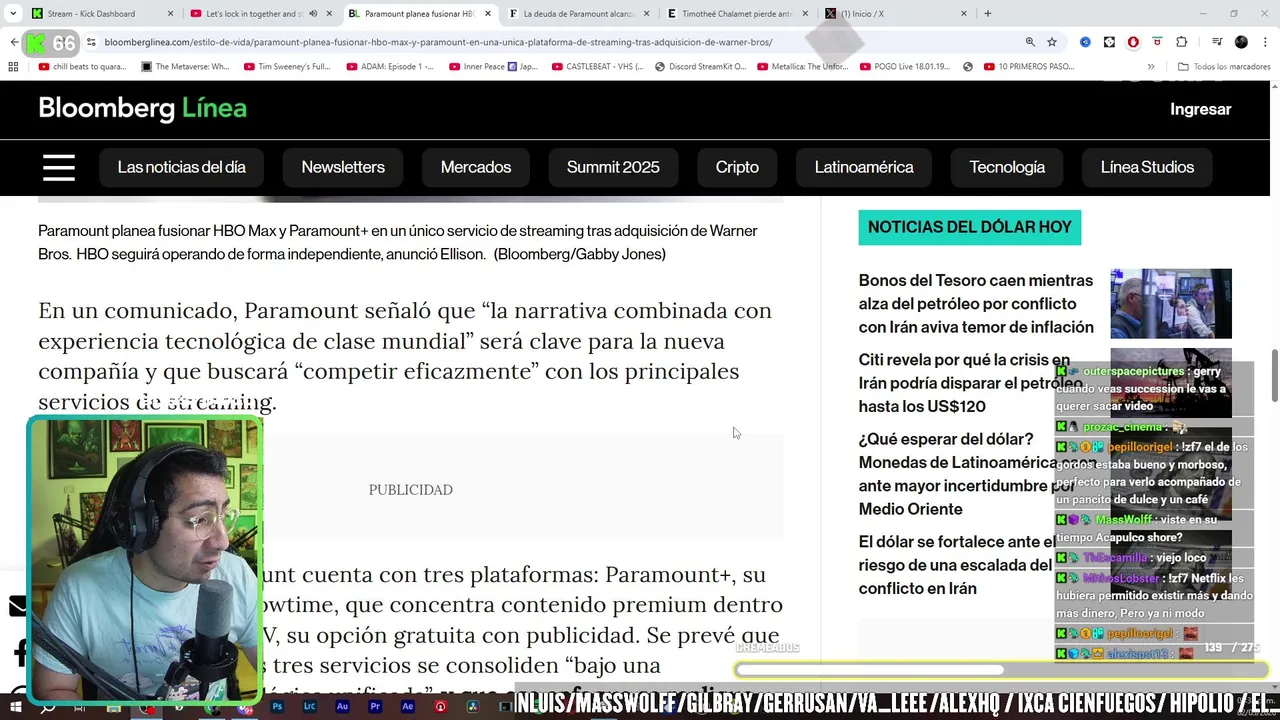
Task: Launch Photoshop from the taskbar
Action: (x=277, y=707)
